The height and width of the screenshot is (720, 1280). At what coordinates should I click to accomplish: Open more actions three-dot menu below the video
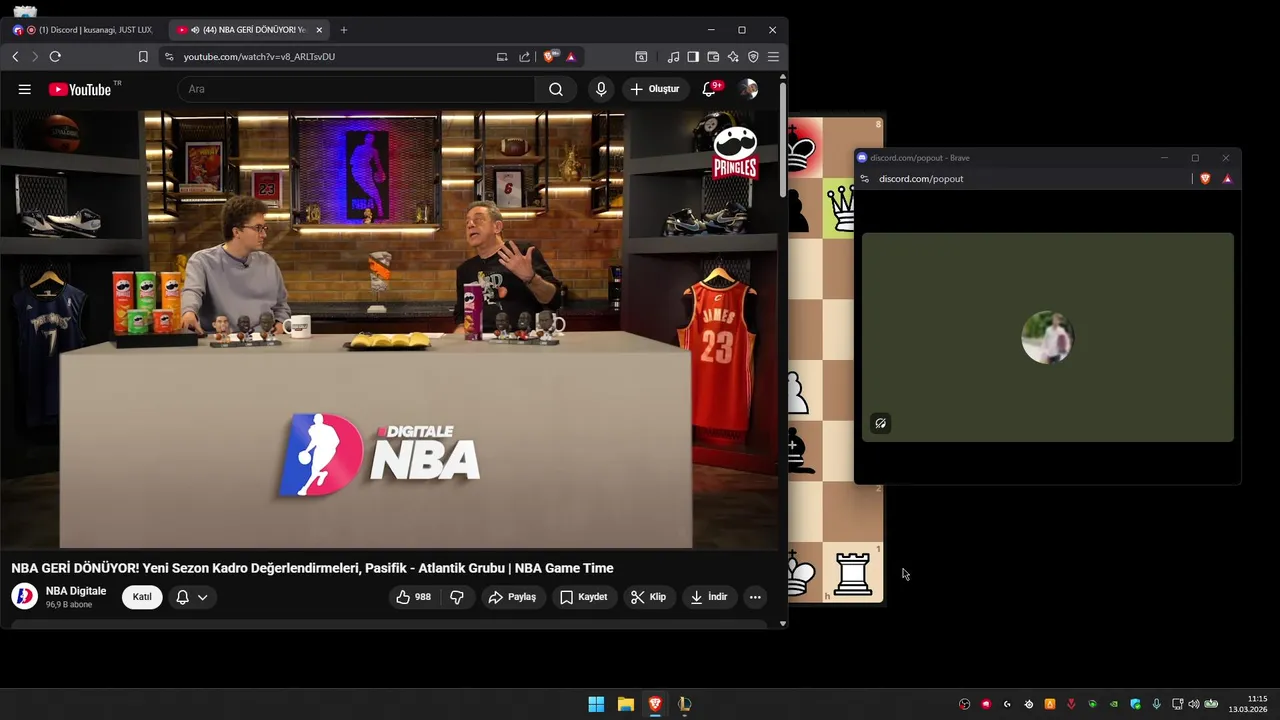[x=755, y=597]
